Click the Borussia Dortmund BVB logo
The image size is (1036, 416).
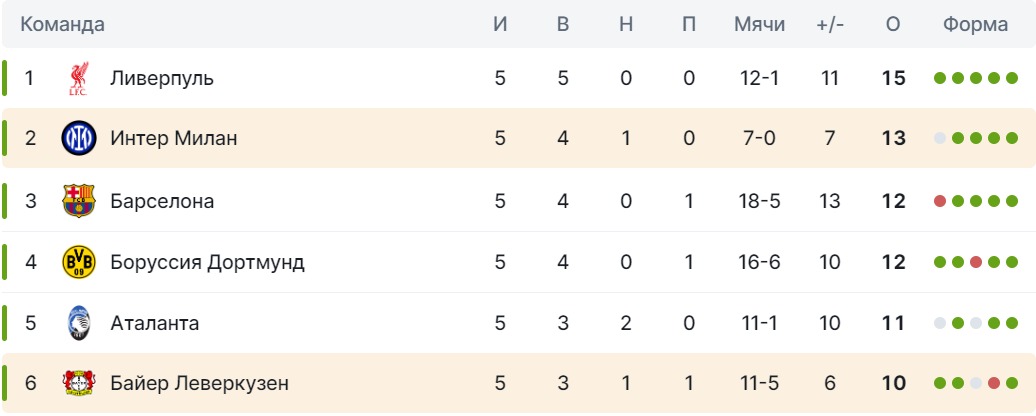tap(78, 262)
